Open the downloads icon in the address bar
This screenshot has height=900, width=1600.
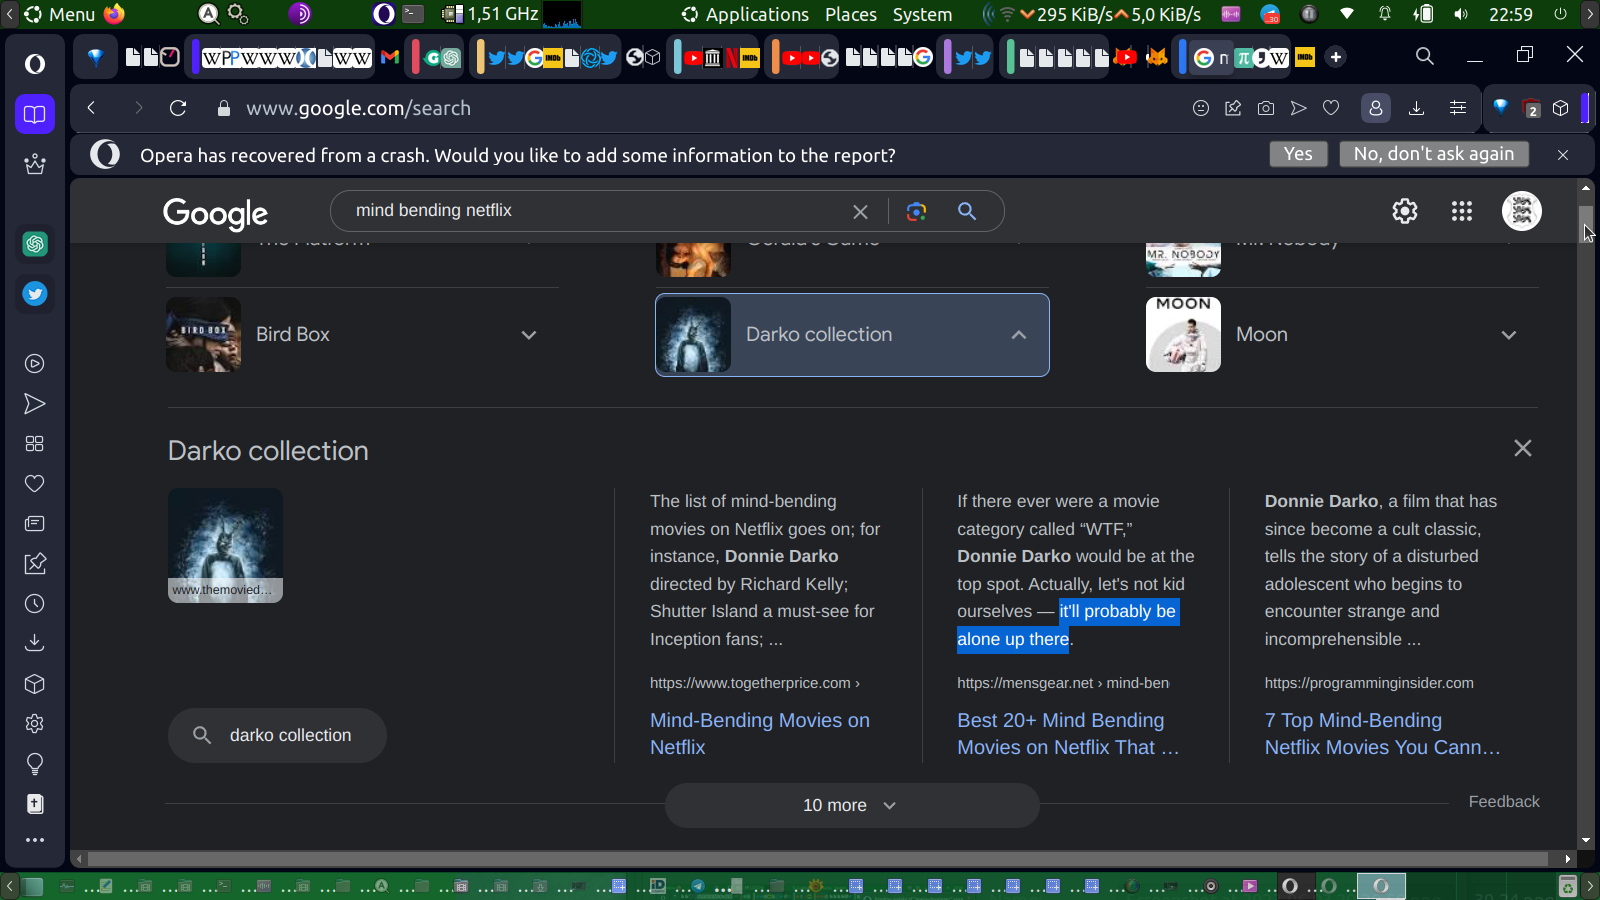click(1416, 108)
